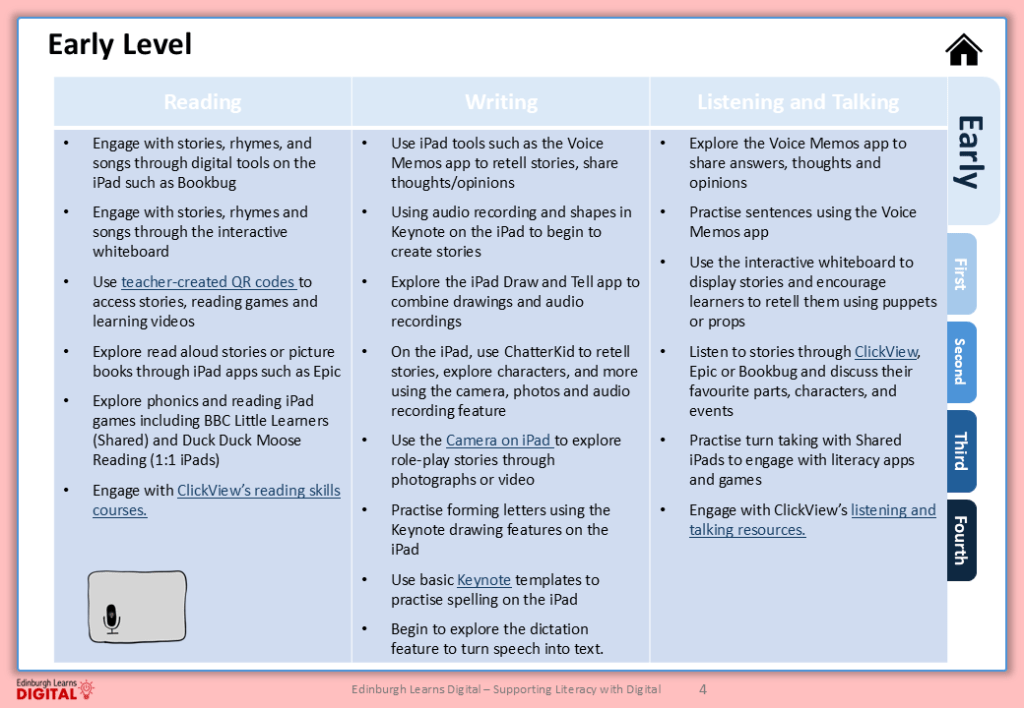
Task: Click the Reading column header
Action: [202, 102]
